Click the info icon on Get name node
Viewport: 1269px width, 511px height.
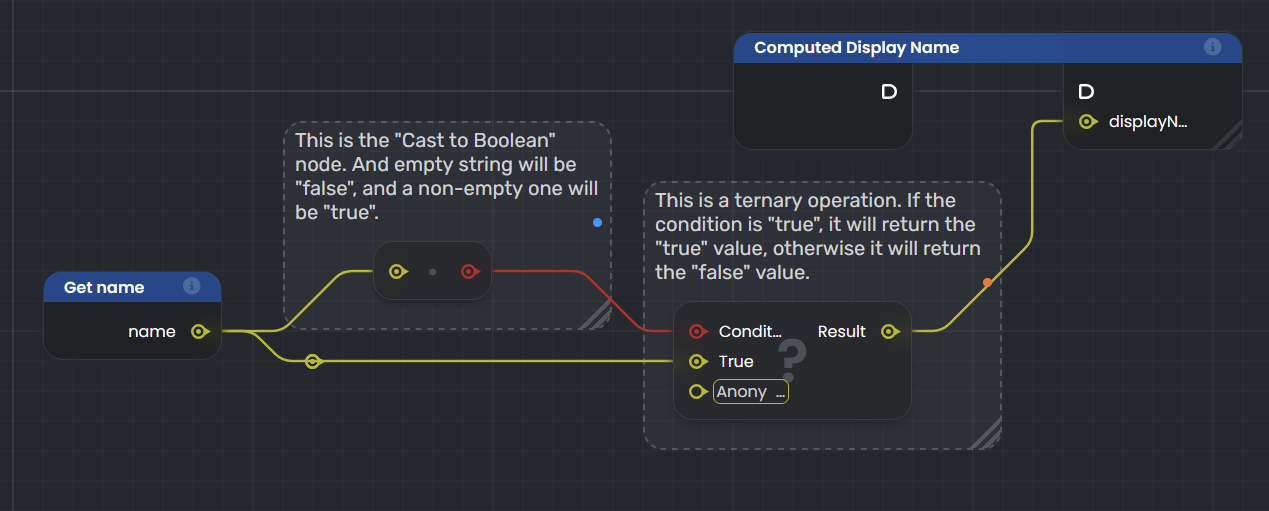192,287
